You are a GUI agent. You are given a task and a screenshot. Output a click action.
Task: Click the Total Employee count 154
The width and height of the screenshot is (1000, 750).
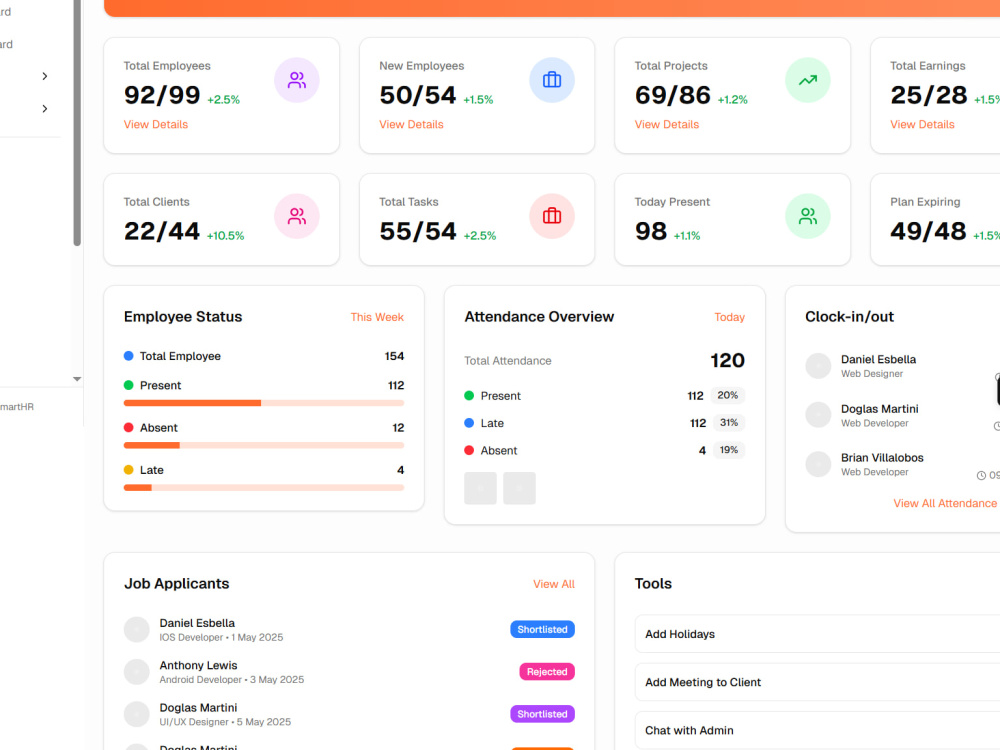click(394, 356)
